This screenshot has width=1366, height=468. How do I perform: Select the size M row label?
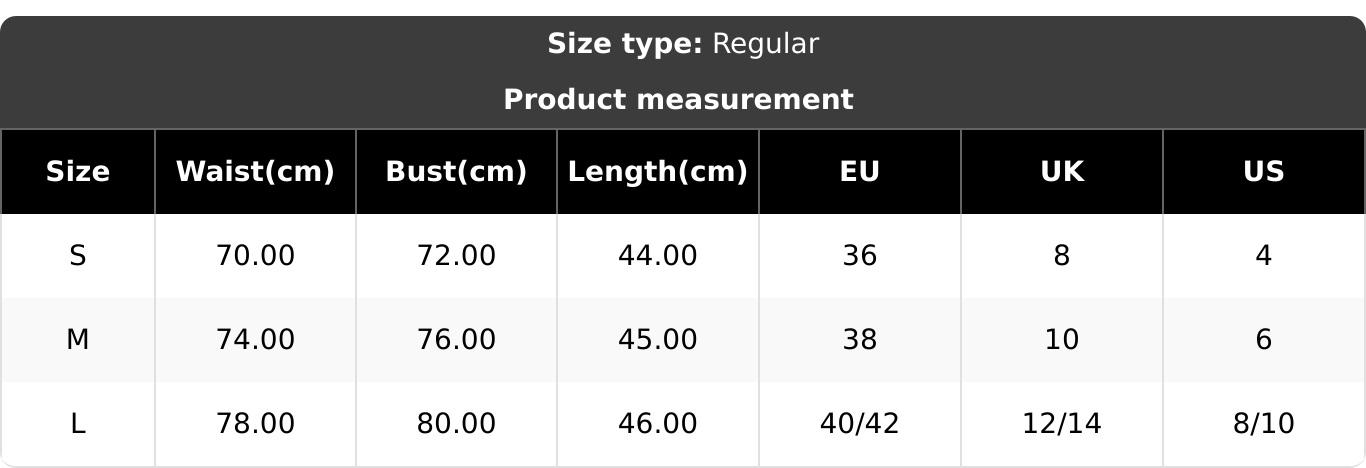pos(77,340)
